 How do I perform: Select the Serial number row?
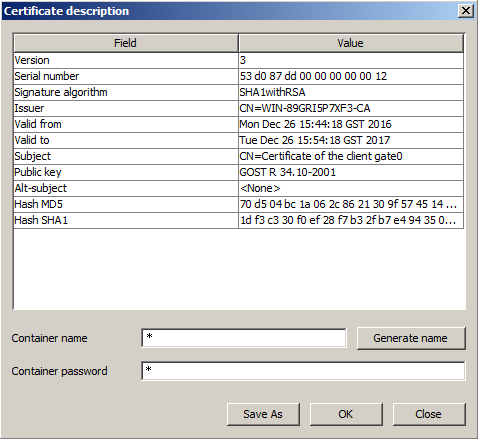coord(238,76)
